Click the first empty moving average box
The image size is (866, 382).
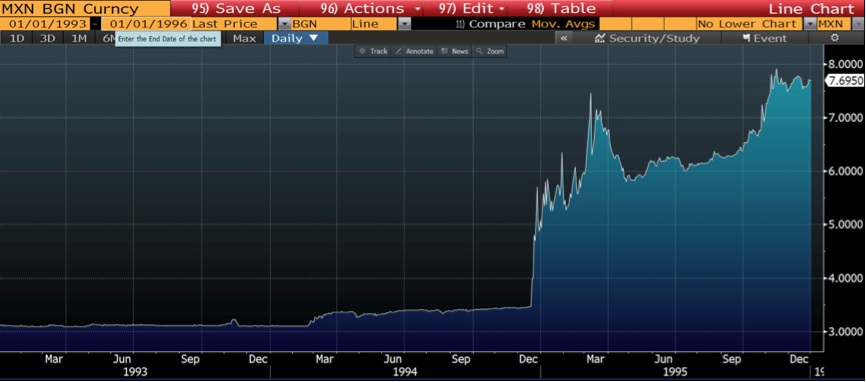coord(615,24)
